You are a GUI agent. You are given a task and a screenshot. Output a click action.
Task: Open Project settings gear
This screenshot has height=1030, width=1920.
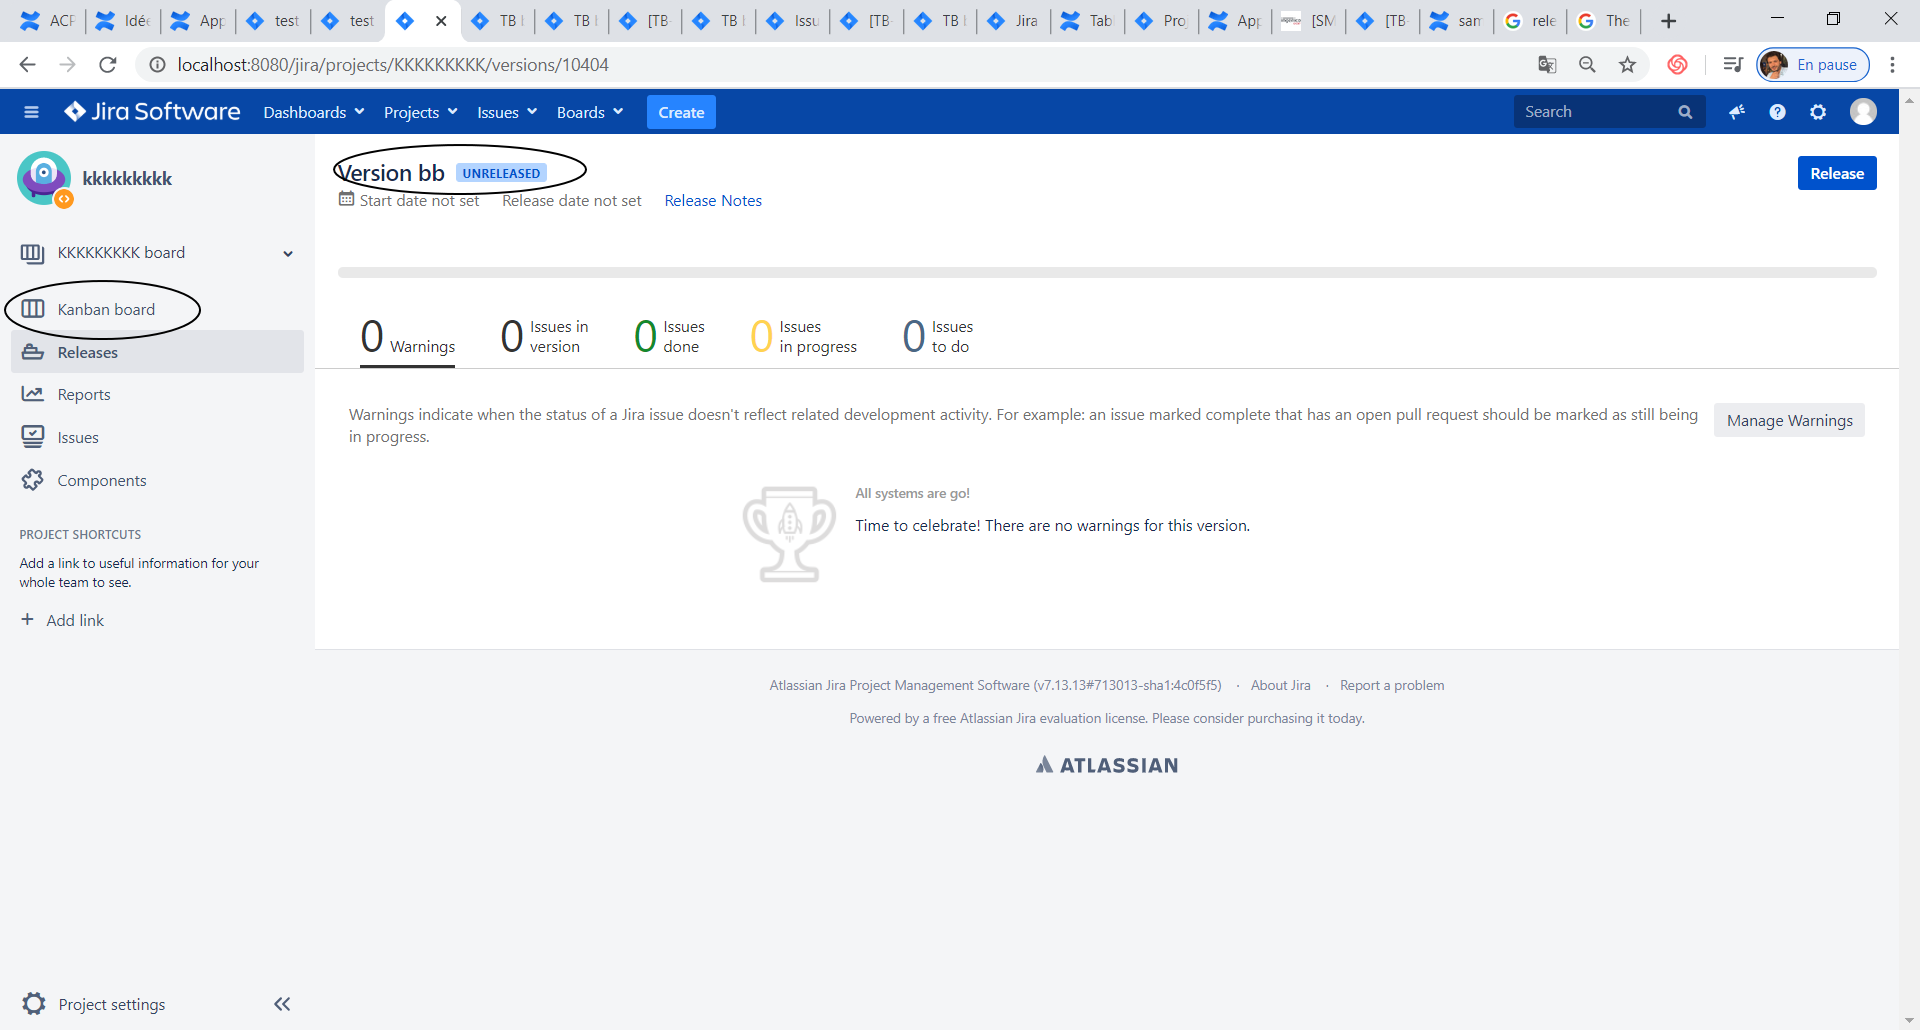(34, 1004)
